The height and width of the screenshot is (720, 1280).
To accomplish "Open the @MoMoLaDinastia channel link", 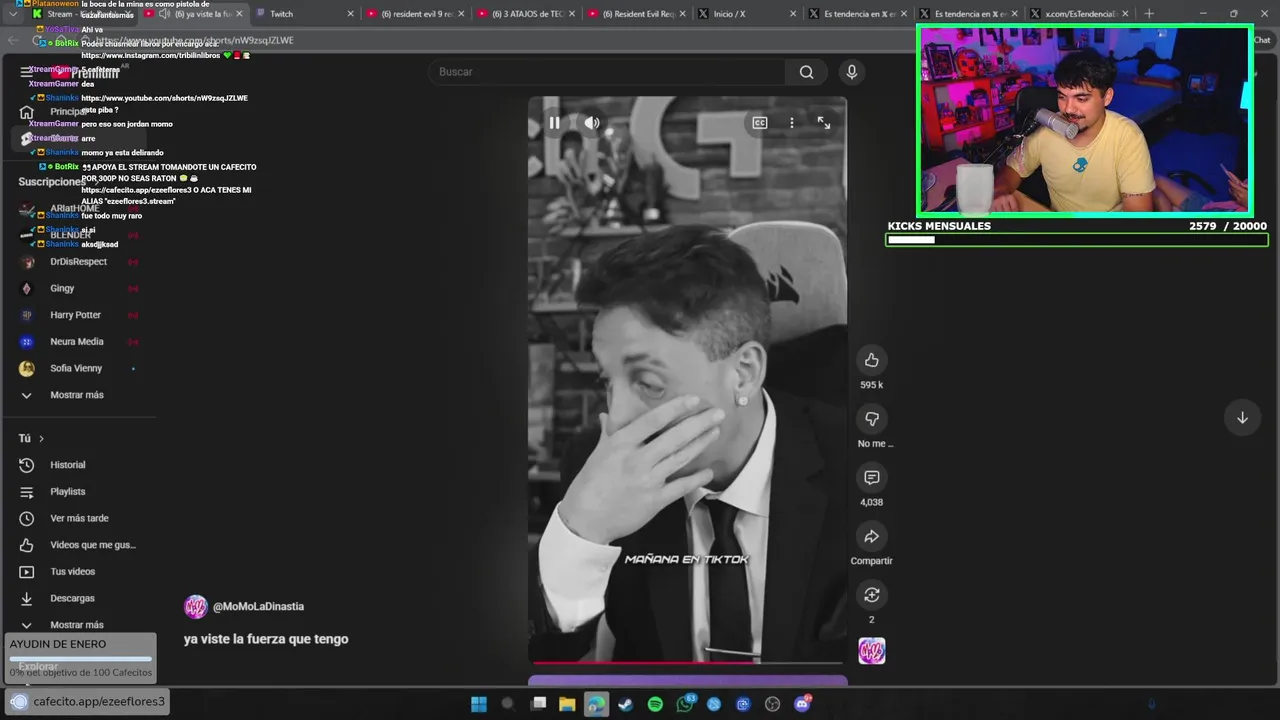I will coord(258,607).
